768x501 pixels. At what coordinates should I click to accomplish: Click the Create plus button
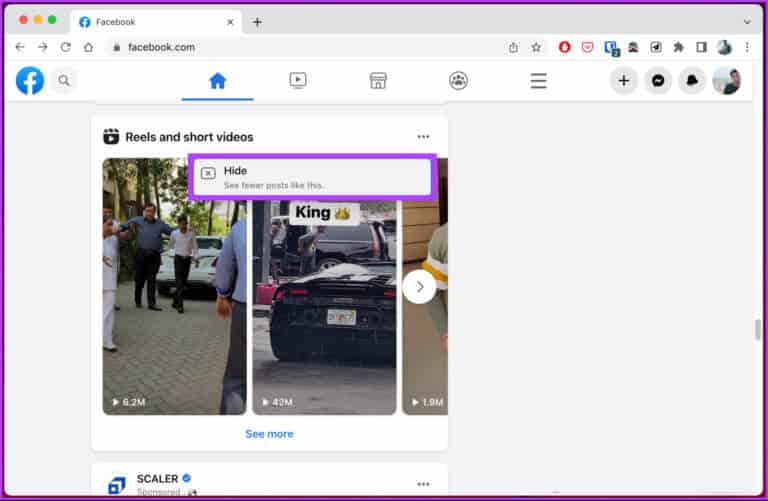coord(624,81)
